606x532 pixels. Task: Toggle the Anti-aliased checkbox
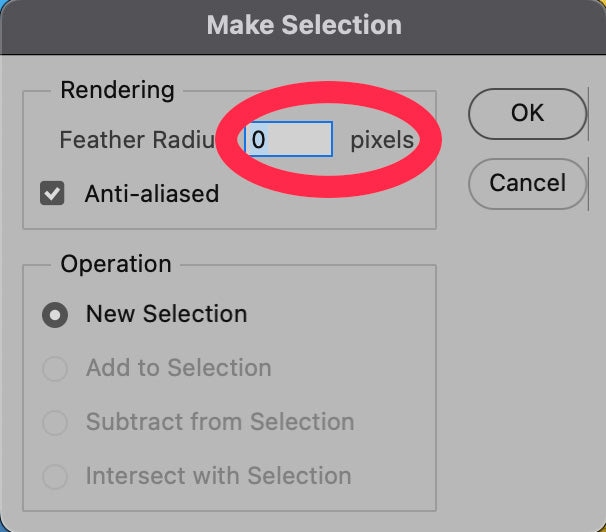click(52, 193)
